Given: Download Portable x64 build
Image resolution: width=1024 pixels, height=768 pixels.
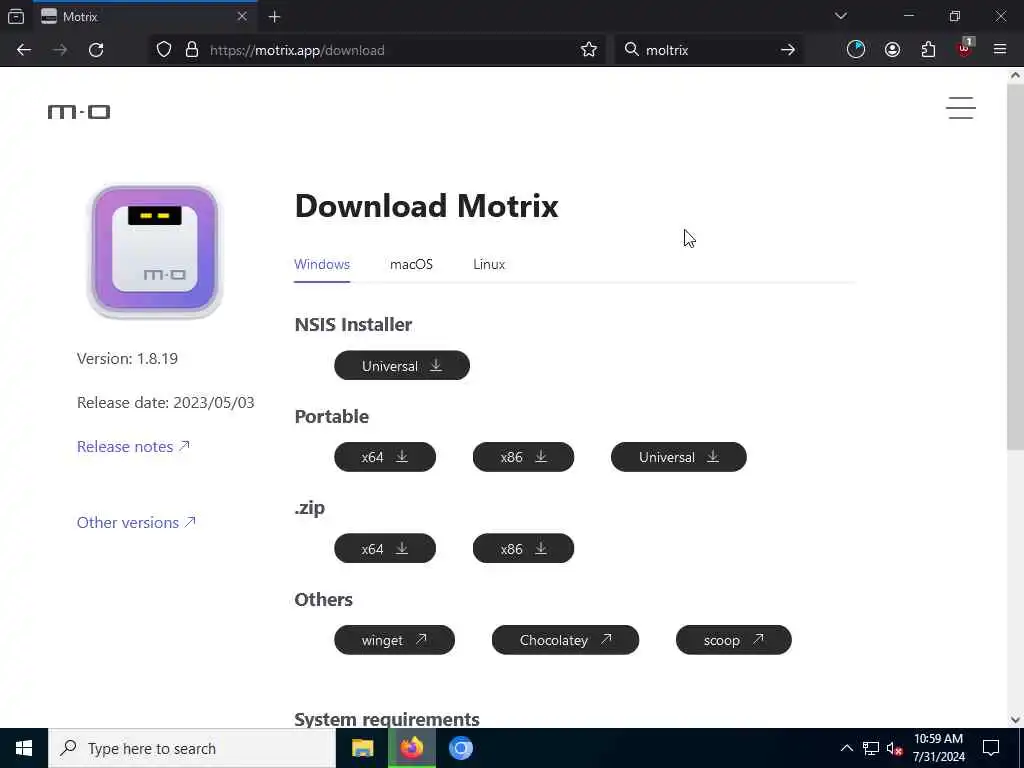Looking at the screenshot, I should tap(385, 457).
